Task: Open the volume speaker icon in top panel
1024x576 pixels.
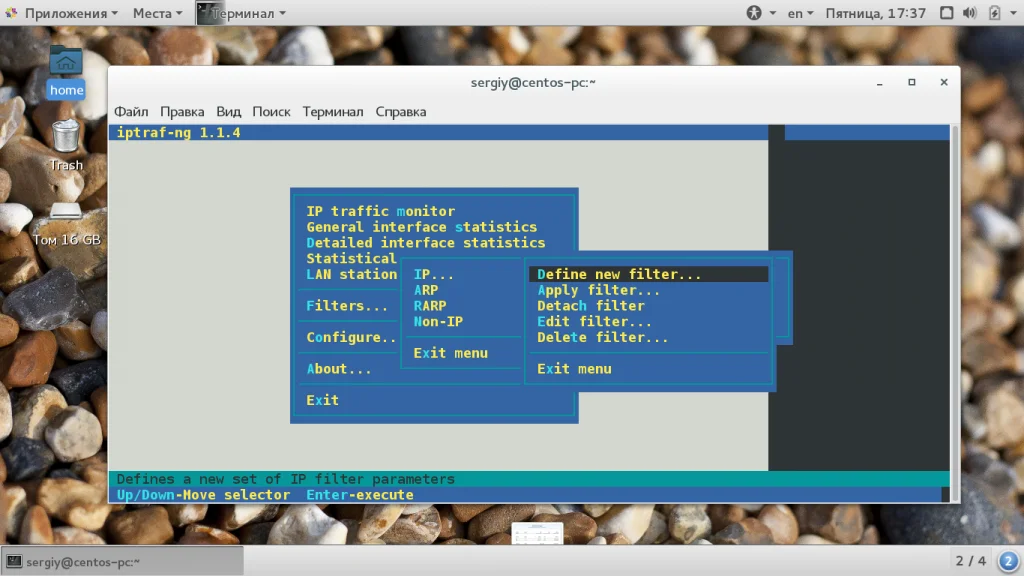Action: pyautogui.click(x=970, y=13)
